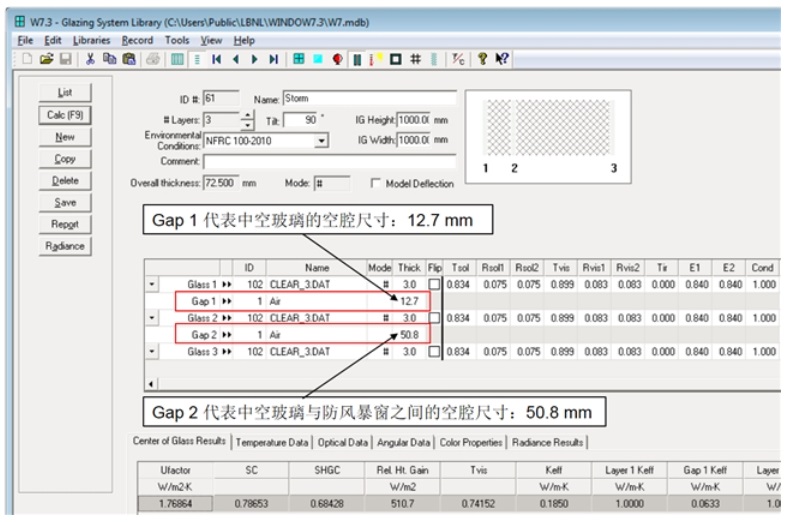Viewport: 786px width, 522px height.
Task: Open the Libraries menu
Action: point(91,40)
